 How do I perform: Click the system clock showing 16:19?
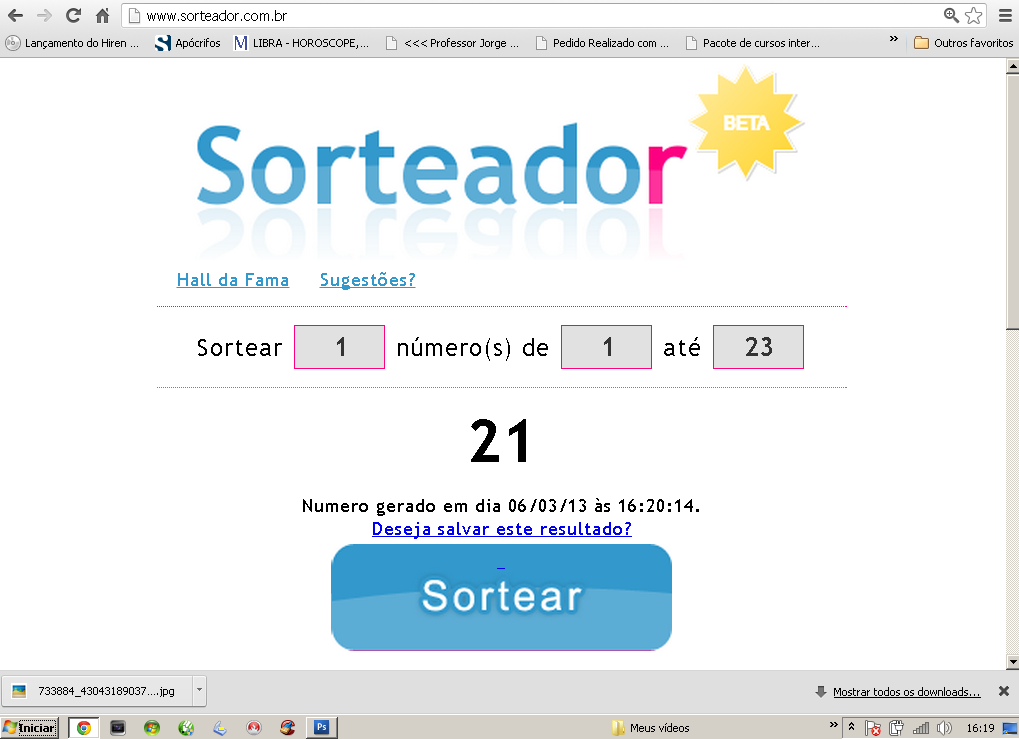[980, 728]
